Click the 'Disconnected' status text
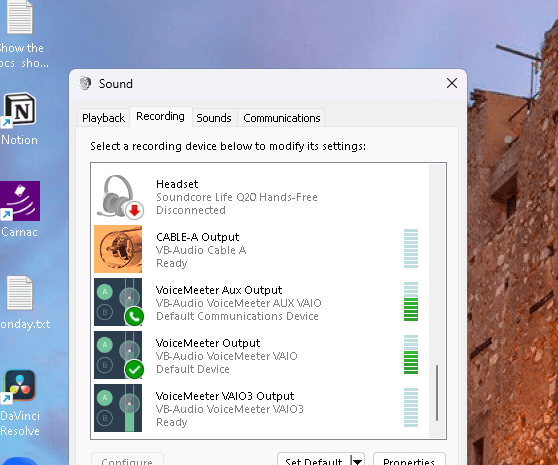 pyautogui.click(x=191, y=210)
